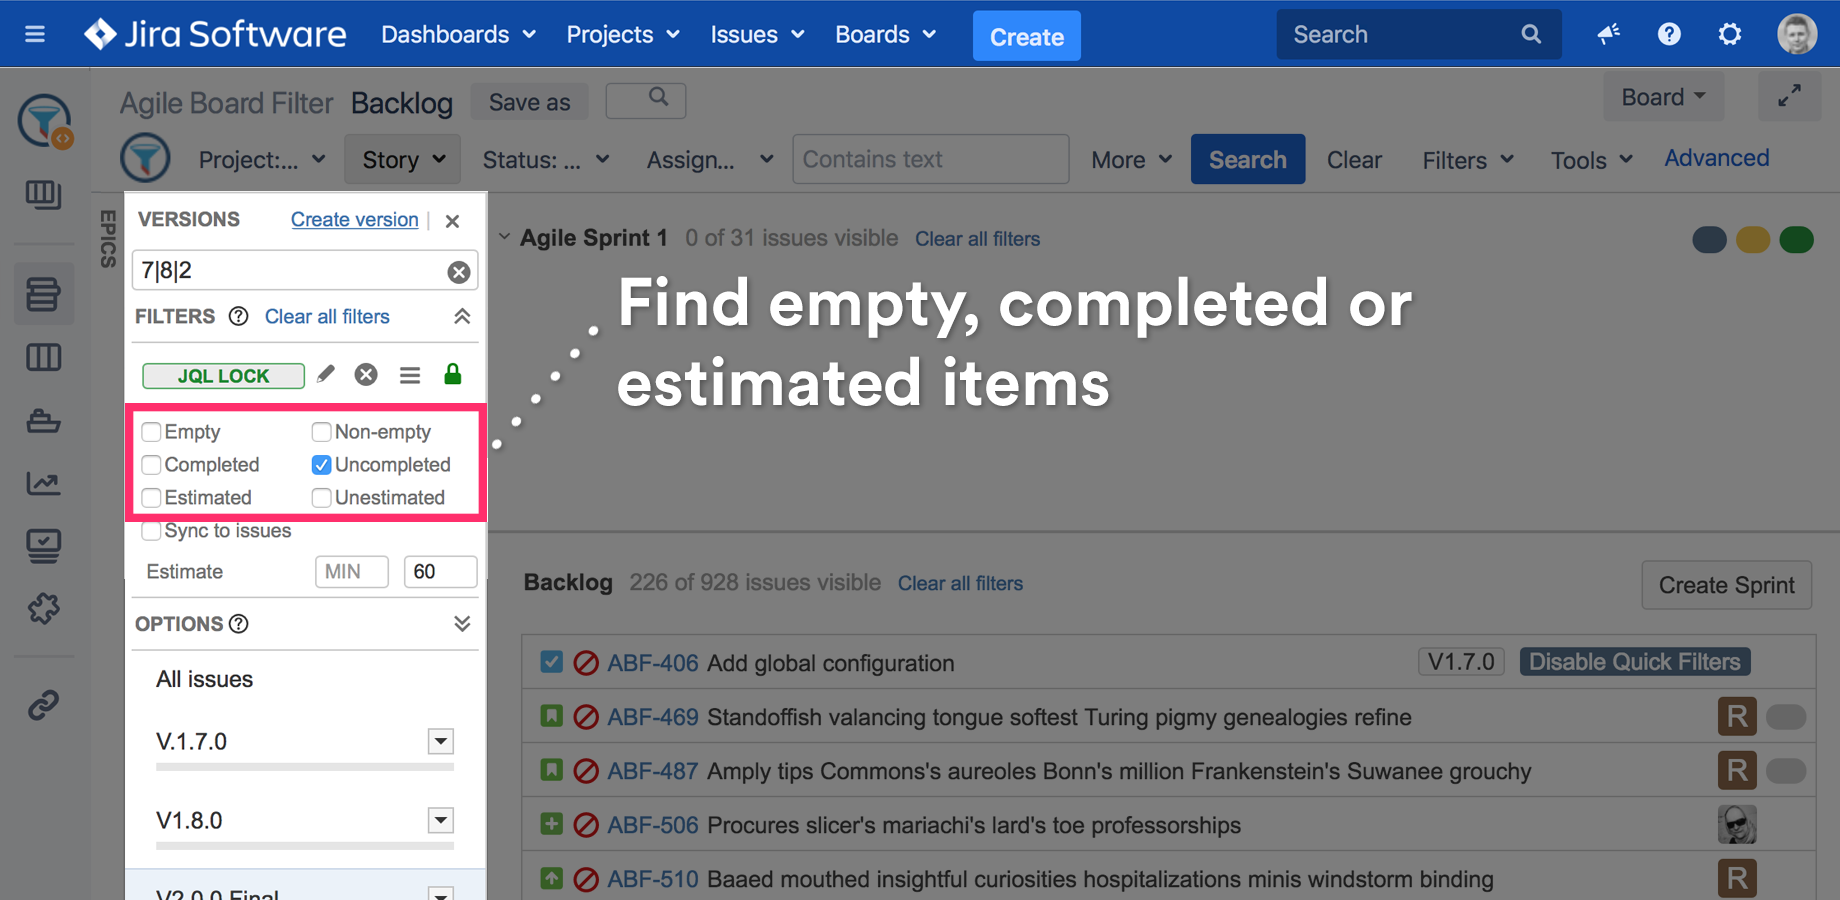
Task: Open the Story issue type dropdown
Action: click(403, 160)
